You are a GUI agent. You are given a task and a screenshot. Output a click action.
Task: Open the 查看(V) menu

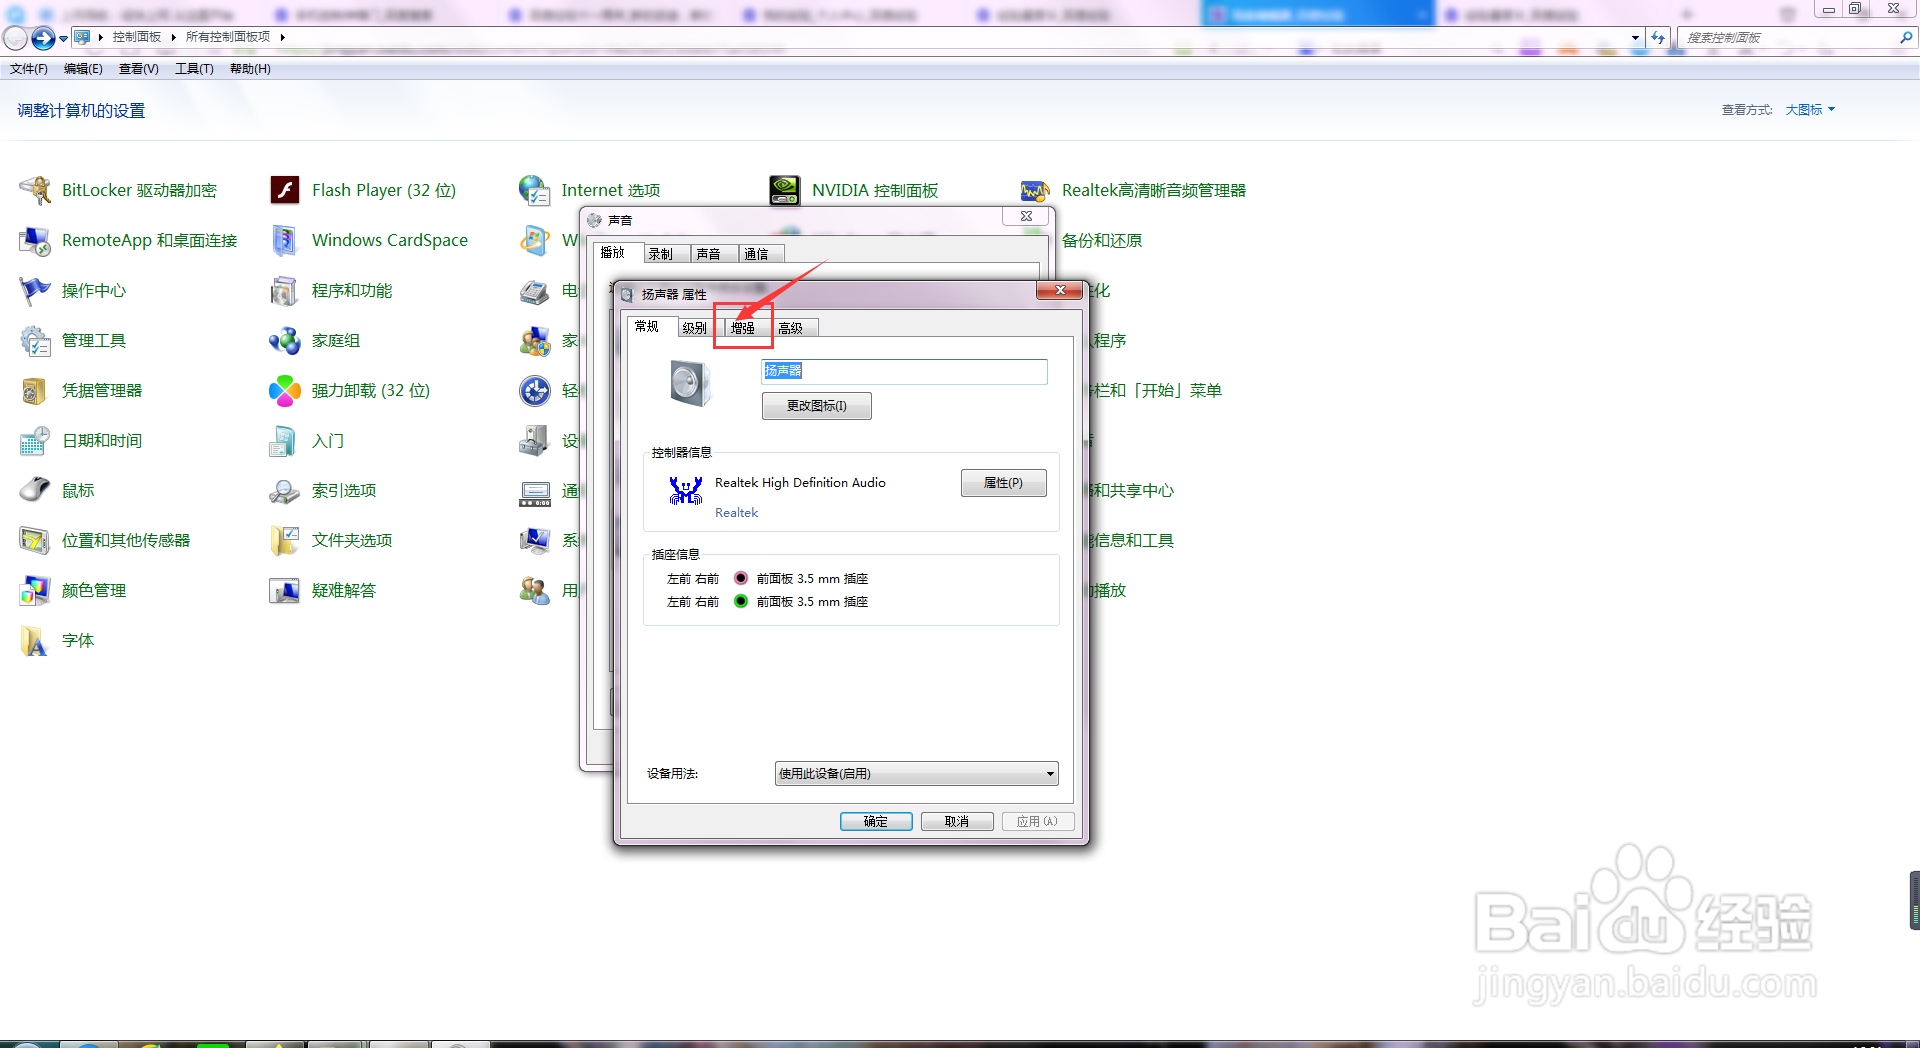[x=139, y=69]
